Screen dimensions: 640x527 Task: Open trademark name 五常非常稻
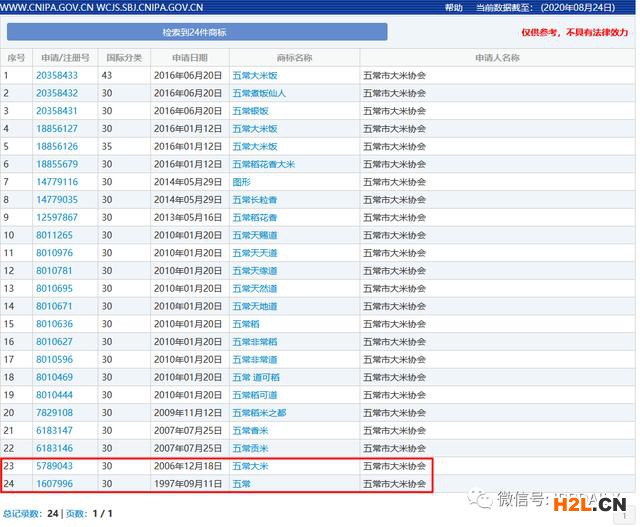[x=255, y=342]
